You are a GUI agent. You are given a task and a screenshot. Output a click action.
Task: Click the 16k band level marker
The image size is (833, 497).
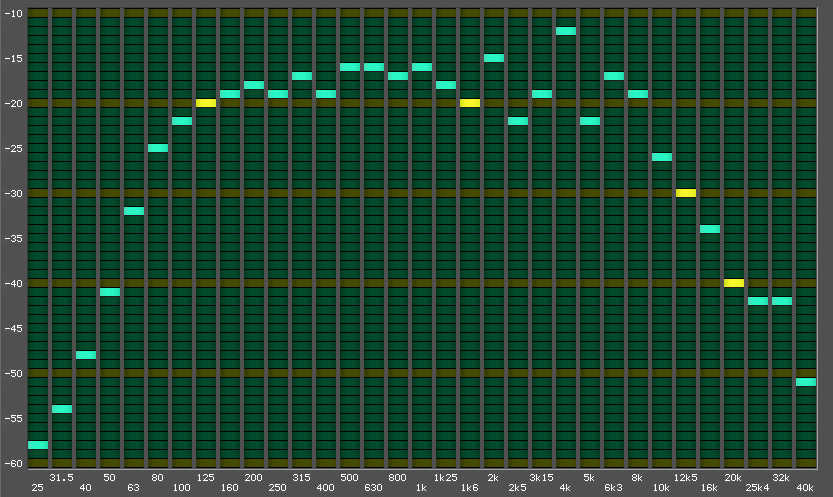click(710, 229)
